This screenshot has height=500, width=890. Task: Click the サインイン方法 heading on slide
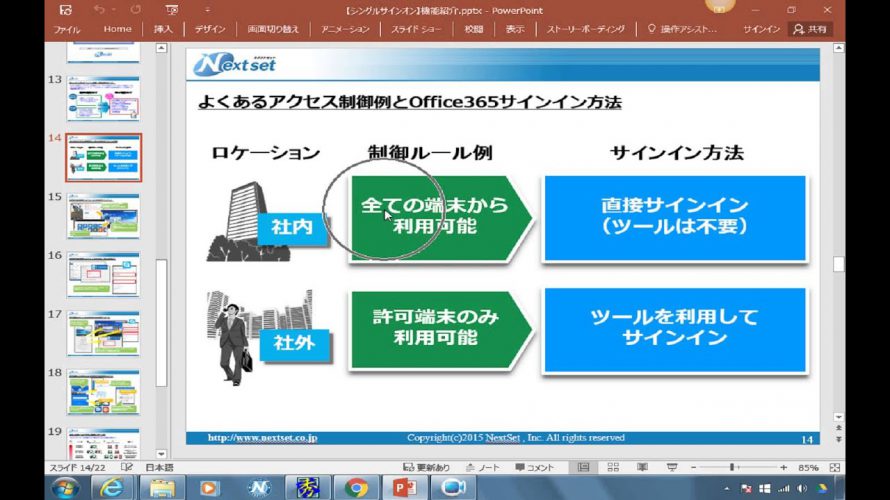[x=677, y=153]
